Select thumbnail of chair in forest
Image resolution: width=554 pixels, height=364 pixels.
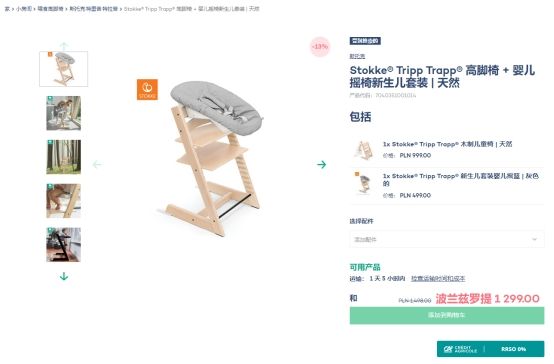tap(64, 157)
